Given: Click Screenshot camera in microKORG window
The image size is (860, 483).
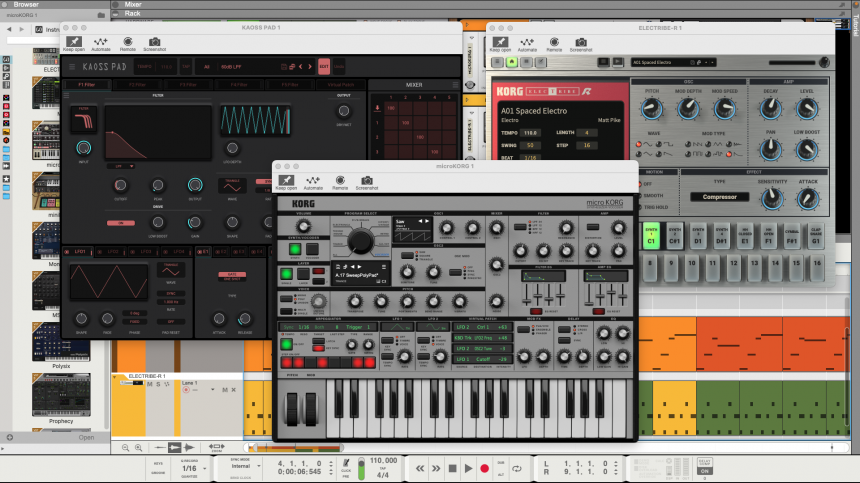Looking at the screenshot, I should 367,180.
